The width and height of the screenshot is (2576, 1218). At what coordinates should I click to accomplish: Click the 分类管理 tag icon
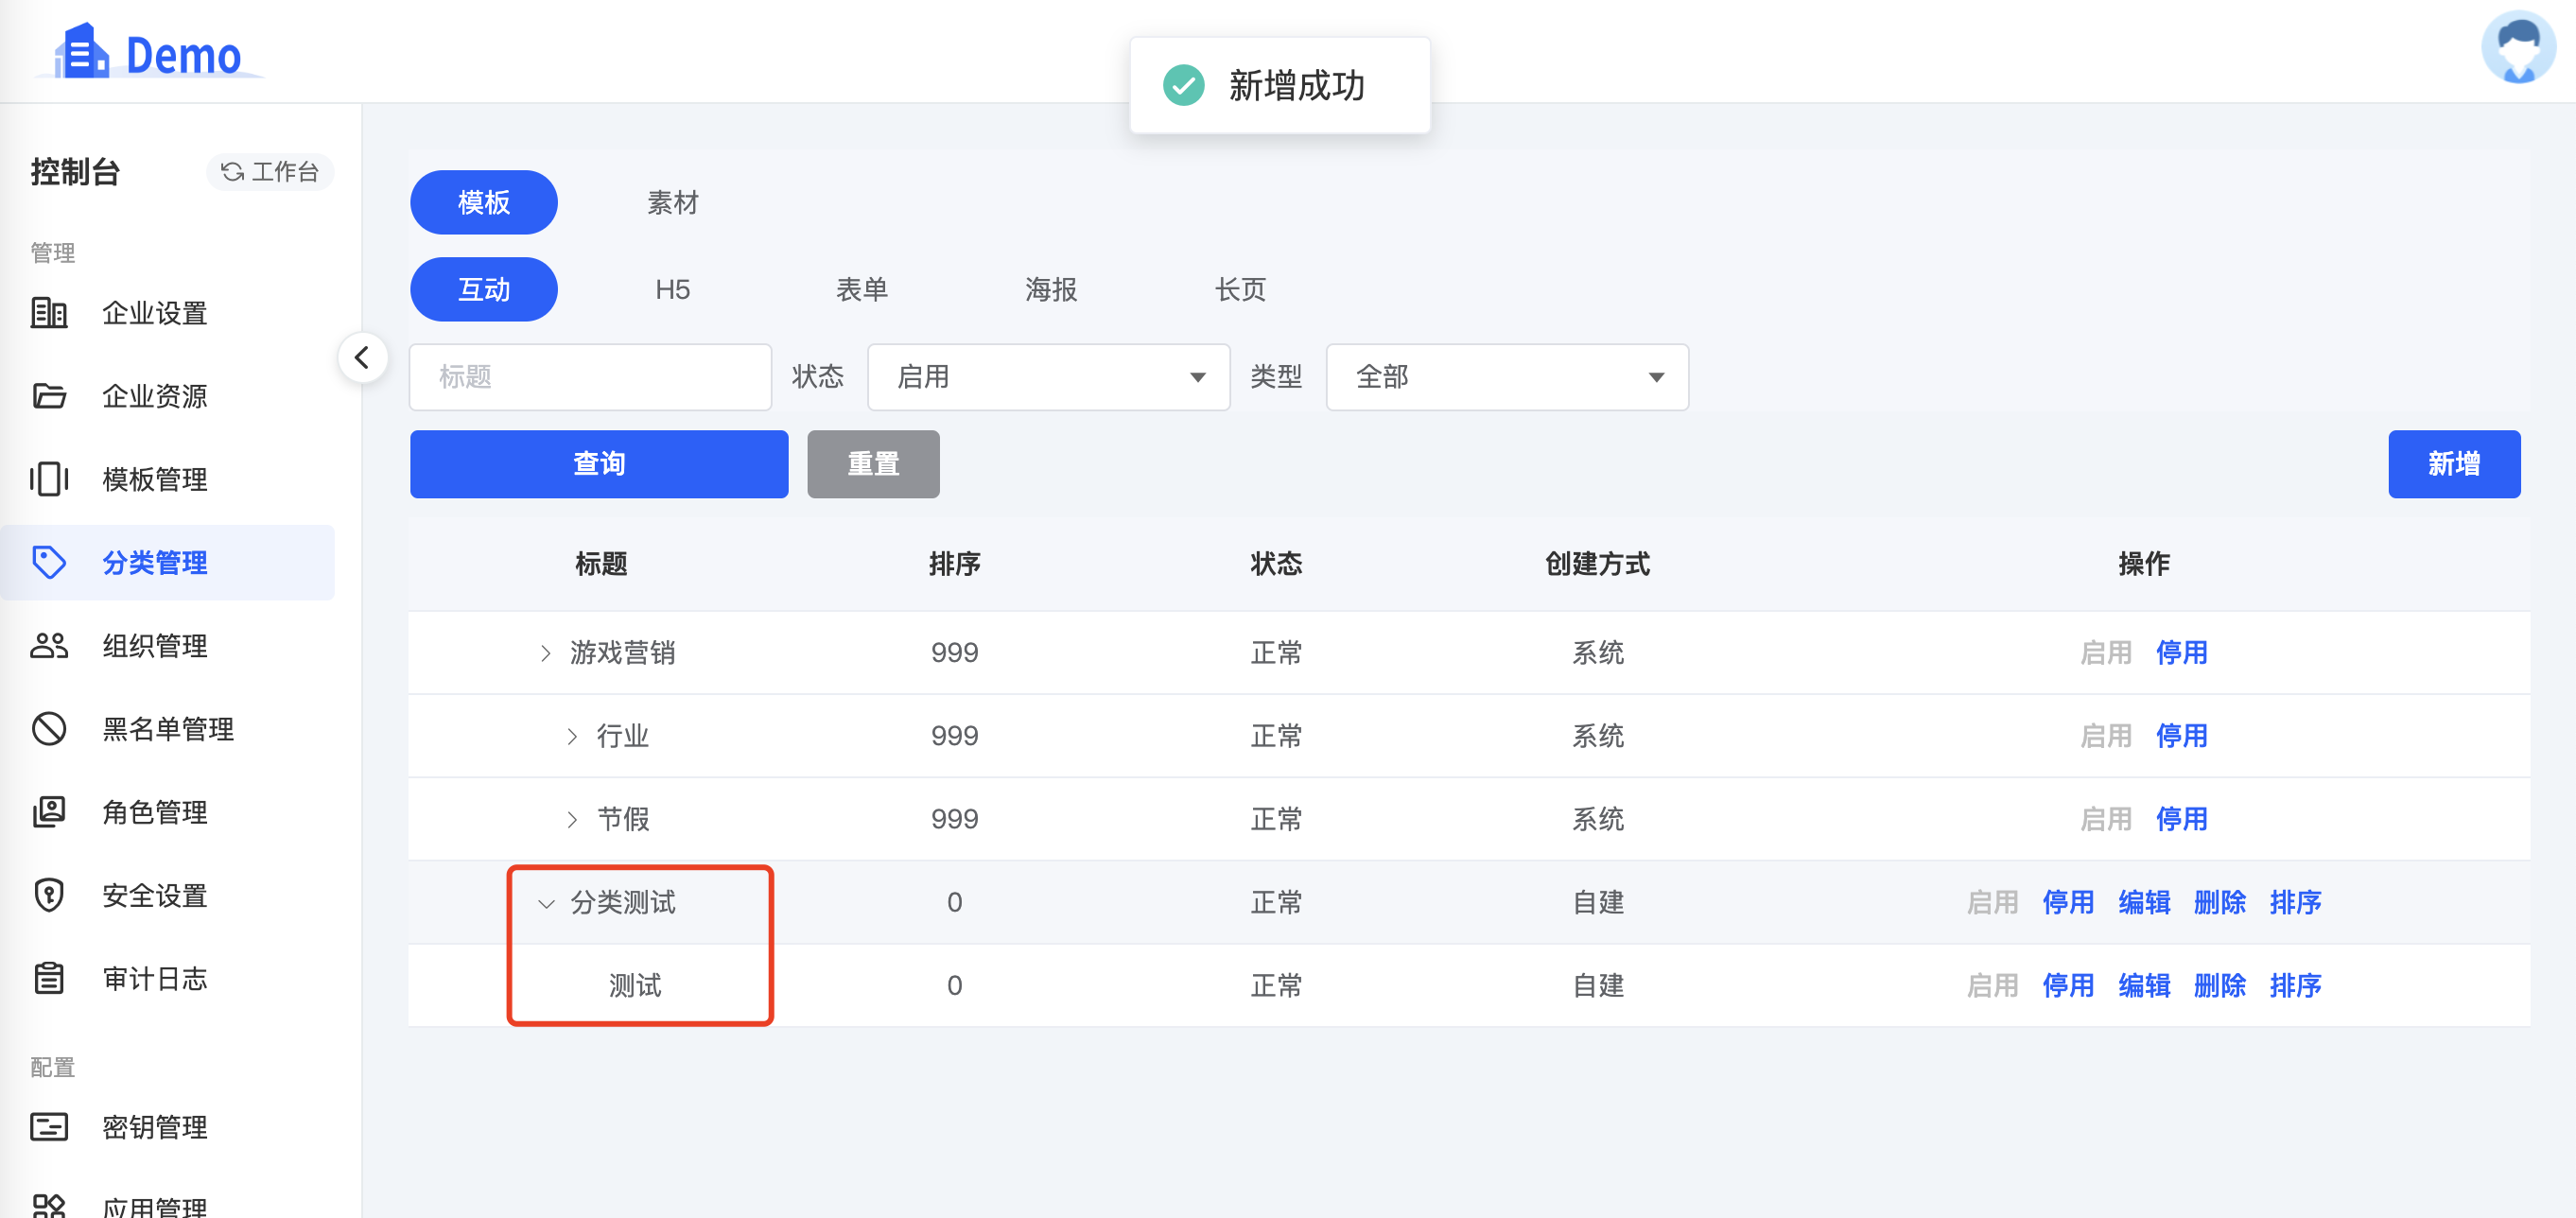49,562
